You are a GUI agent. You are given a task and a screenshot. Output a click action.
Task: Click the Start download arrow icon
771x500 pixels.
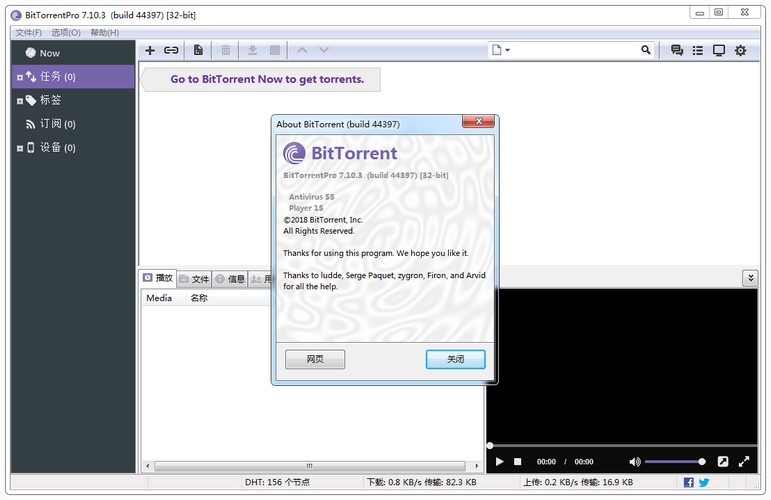coord(252,50)
